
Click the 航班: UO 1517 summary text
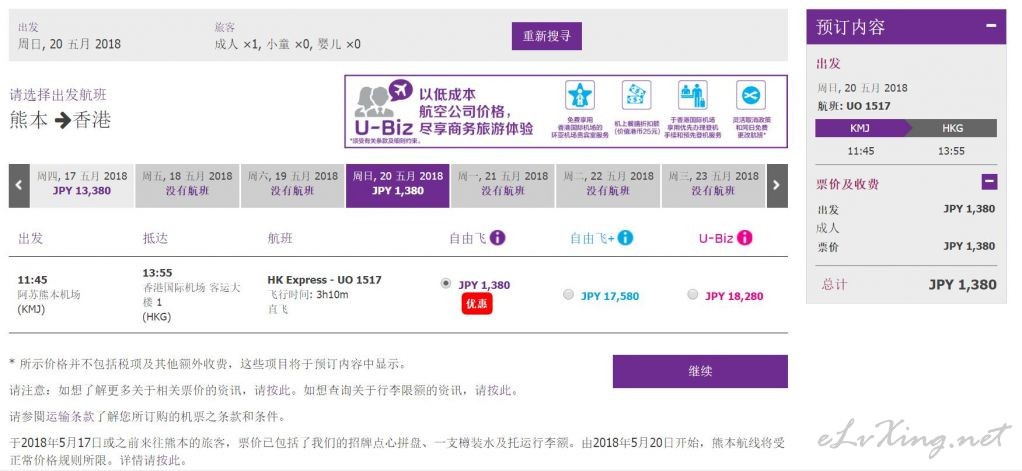click(853, 106)
